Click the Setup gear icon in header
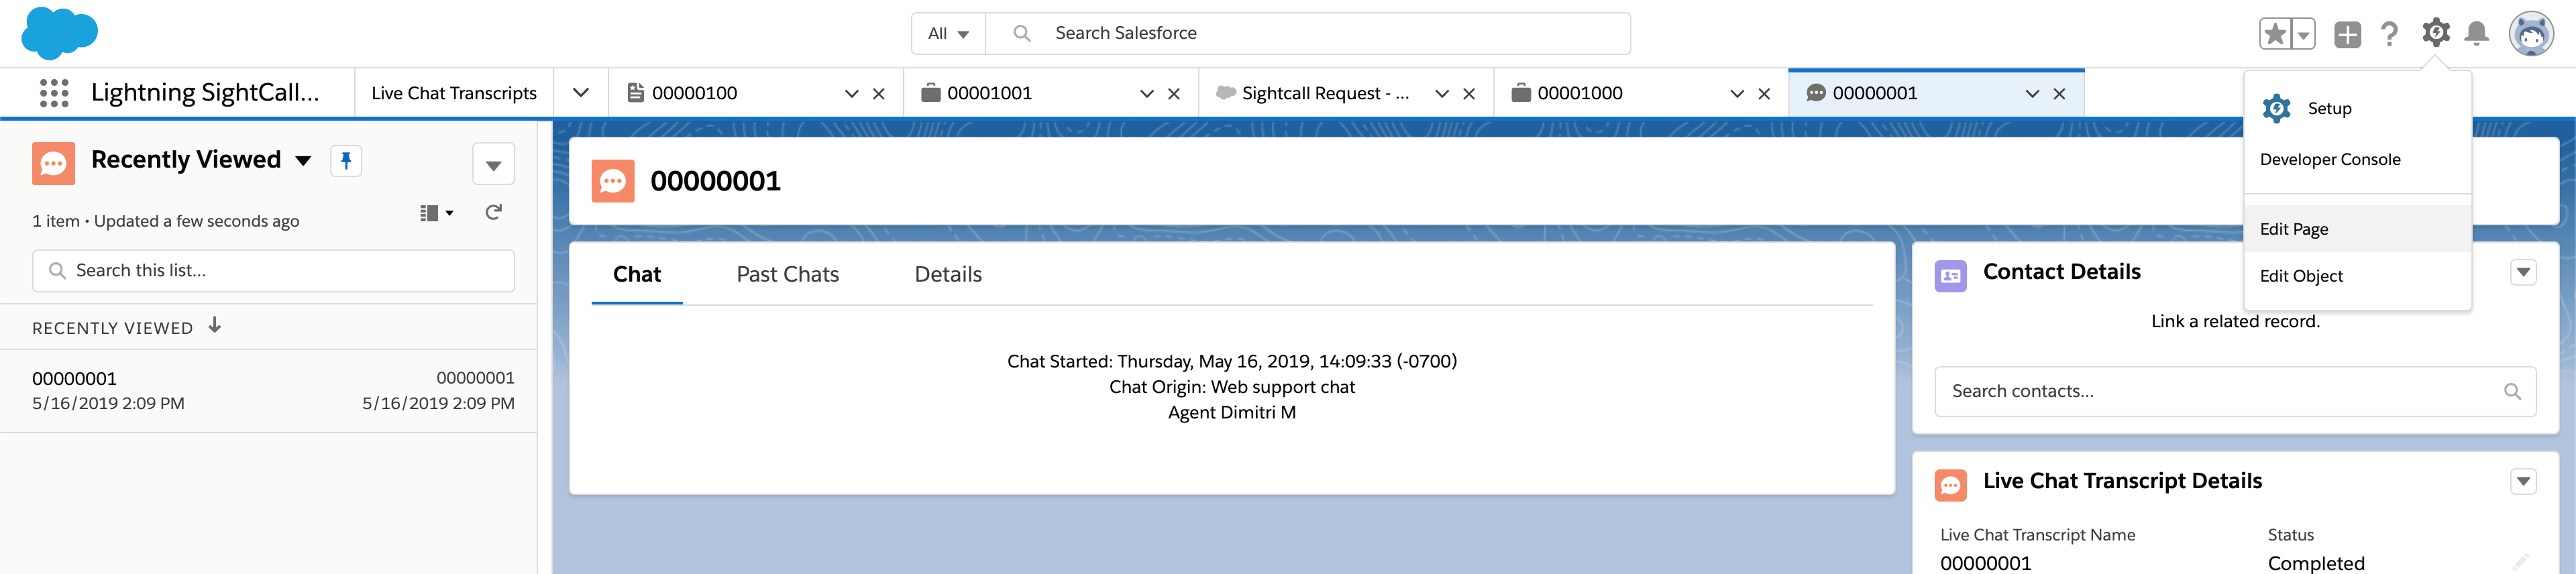The height and width of the screenshot is (574, 2576). 2436,33
